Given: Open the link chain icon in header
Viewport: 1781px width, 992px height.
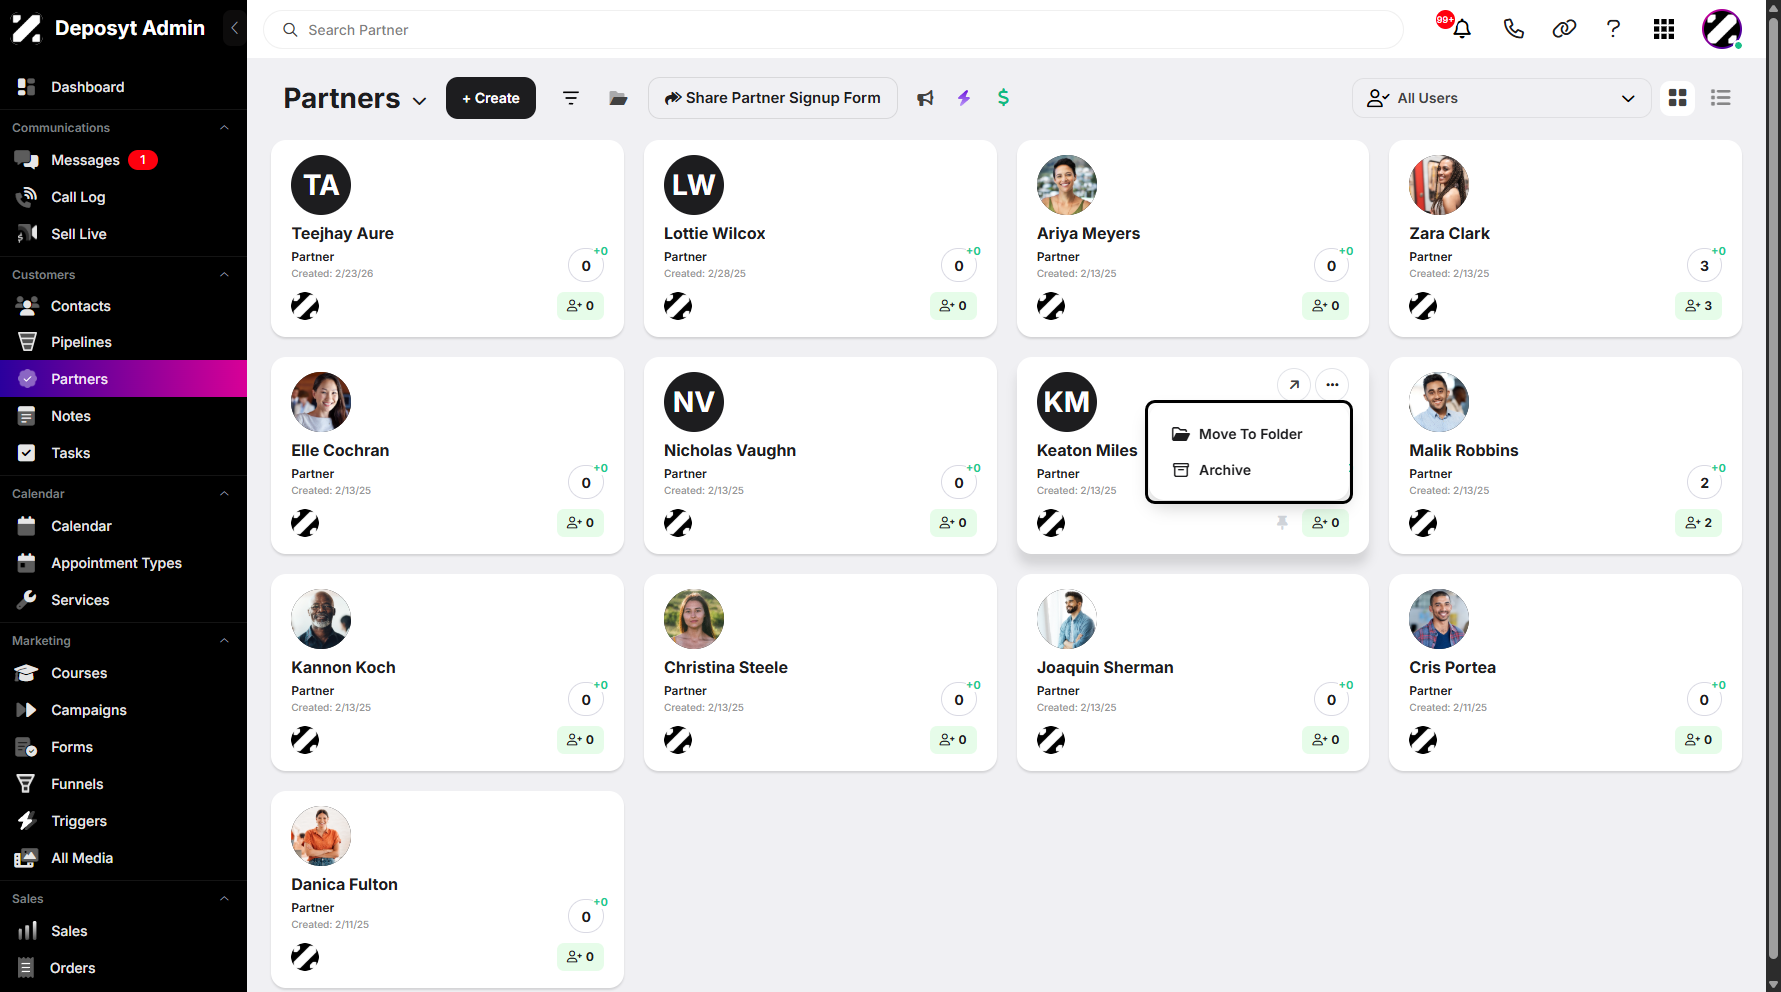Looking at the screenshot, I should (x=1564, y=29).
